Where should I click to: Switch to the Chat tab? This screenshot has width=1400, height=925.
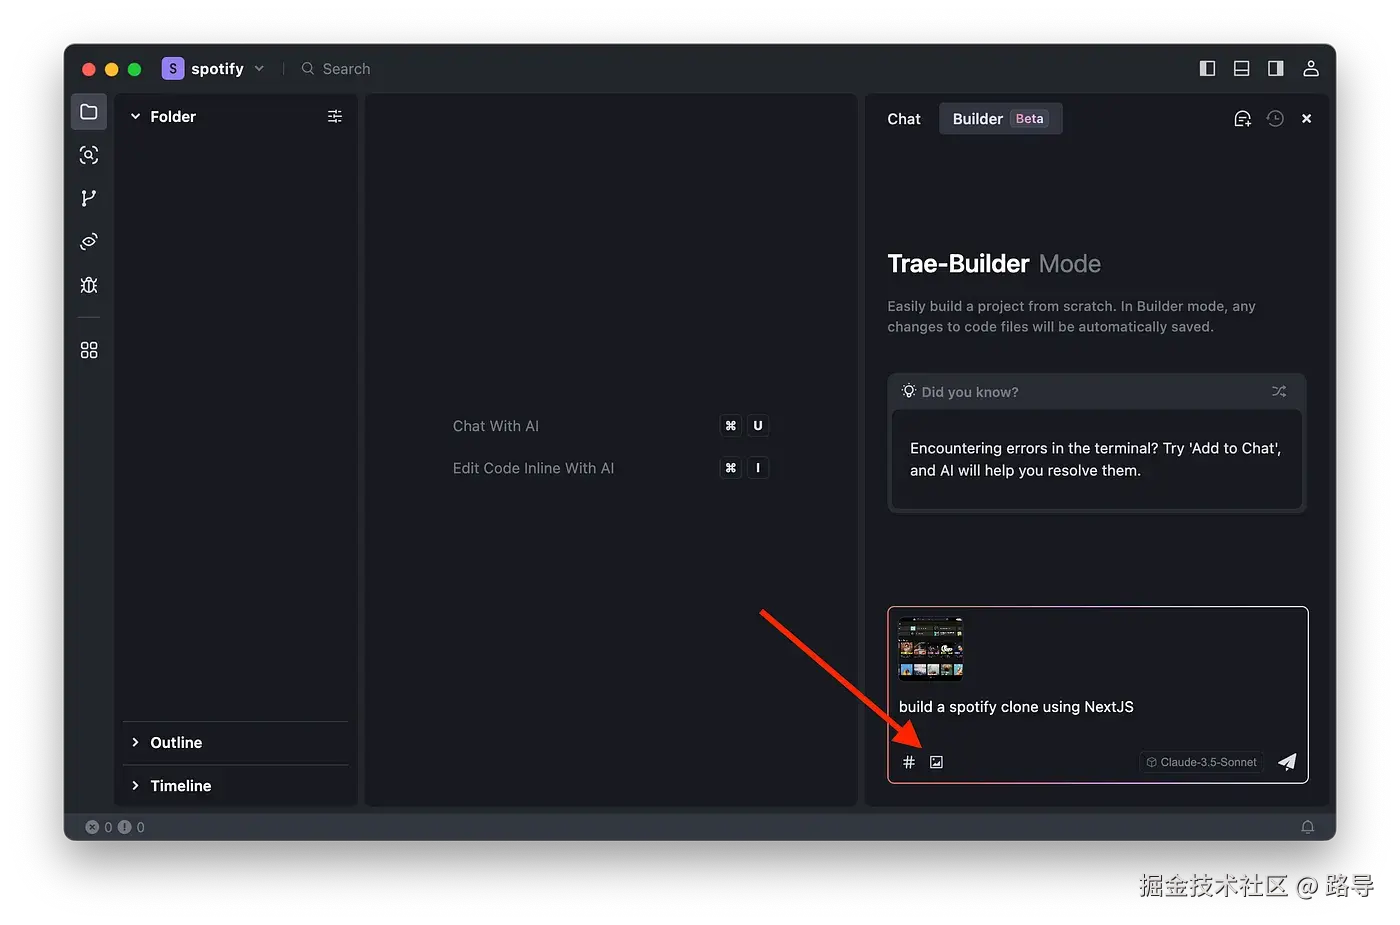[904, 119]
